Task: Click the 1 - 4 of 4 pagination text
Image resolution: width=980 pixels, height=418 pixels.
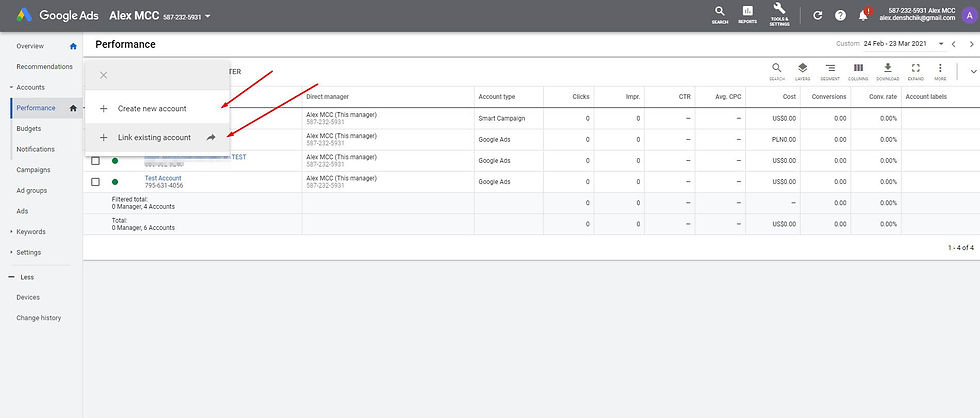Action: (961, 248)
